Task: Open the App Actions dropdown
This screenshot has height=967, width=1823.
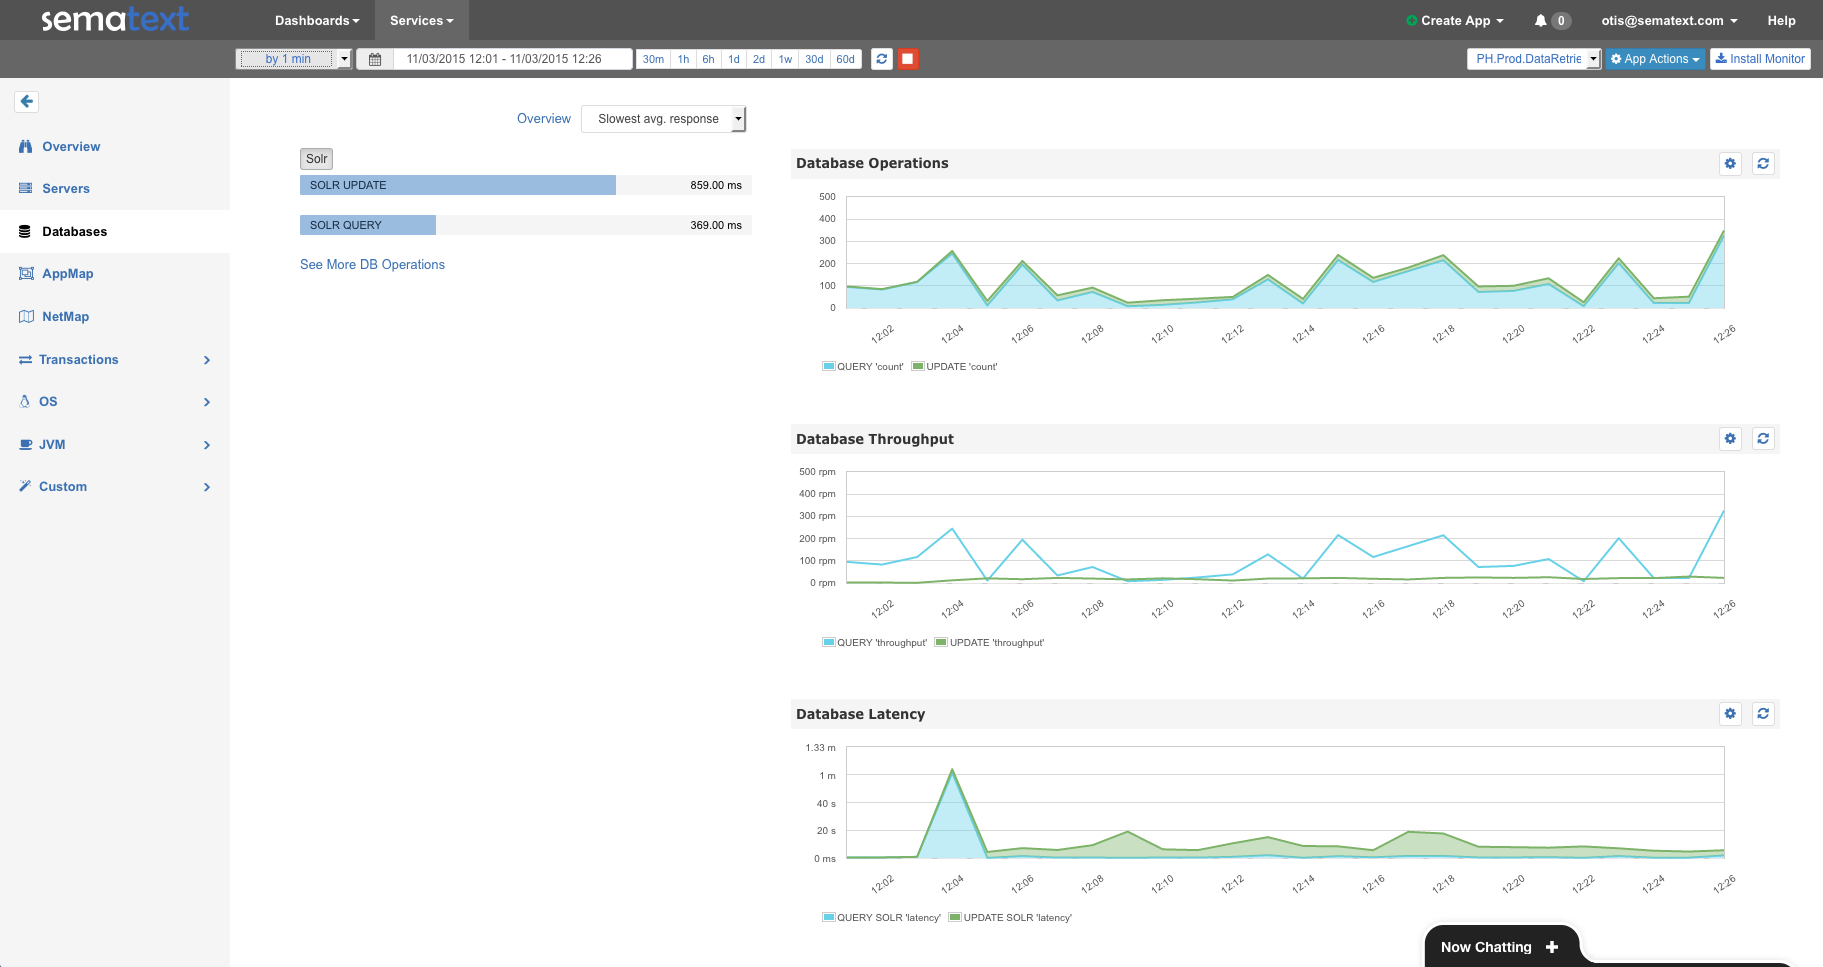Action: [1655, 59]
